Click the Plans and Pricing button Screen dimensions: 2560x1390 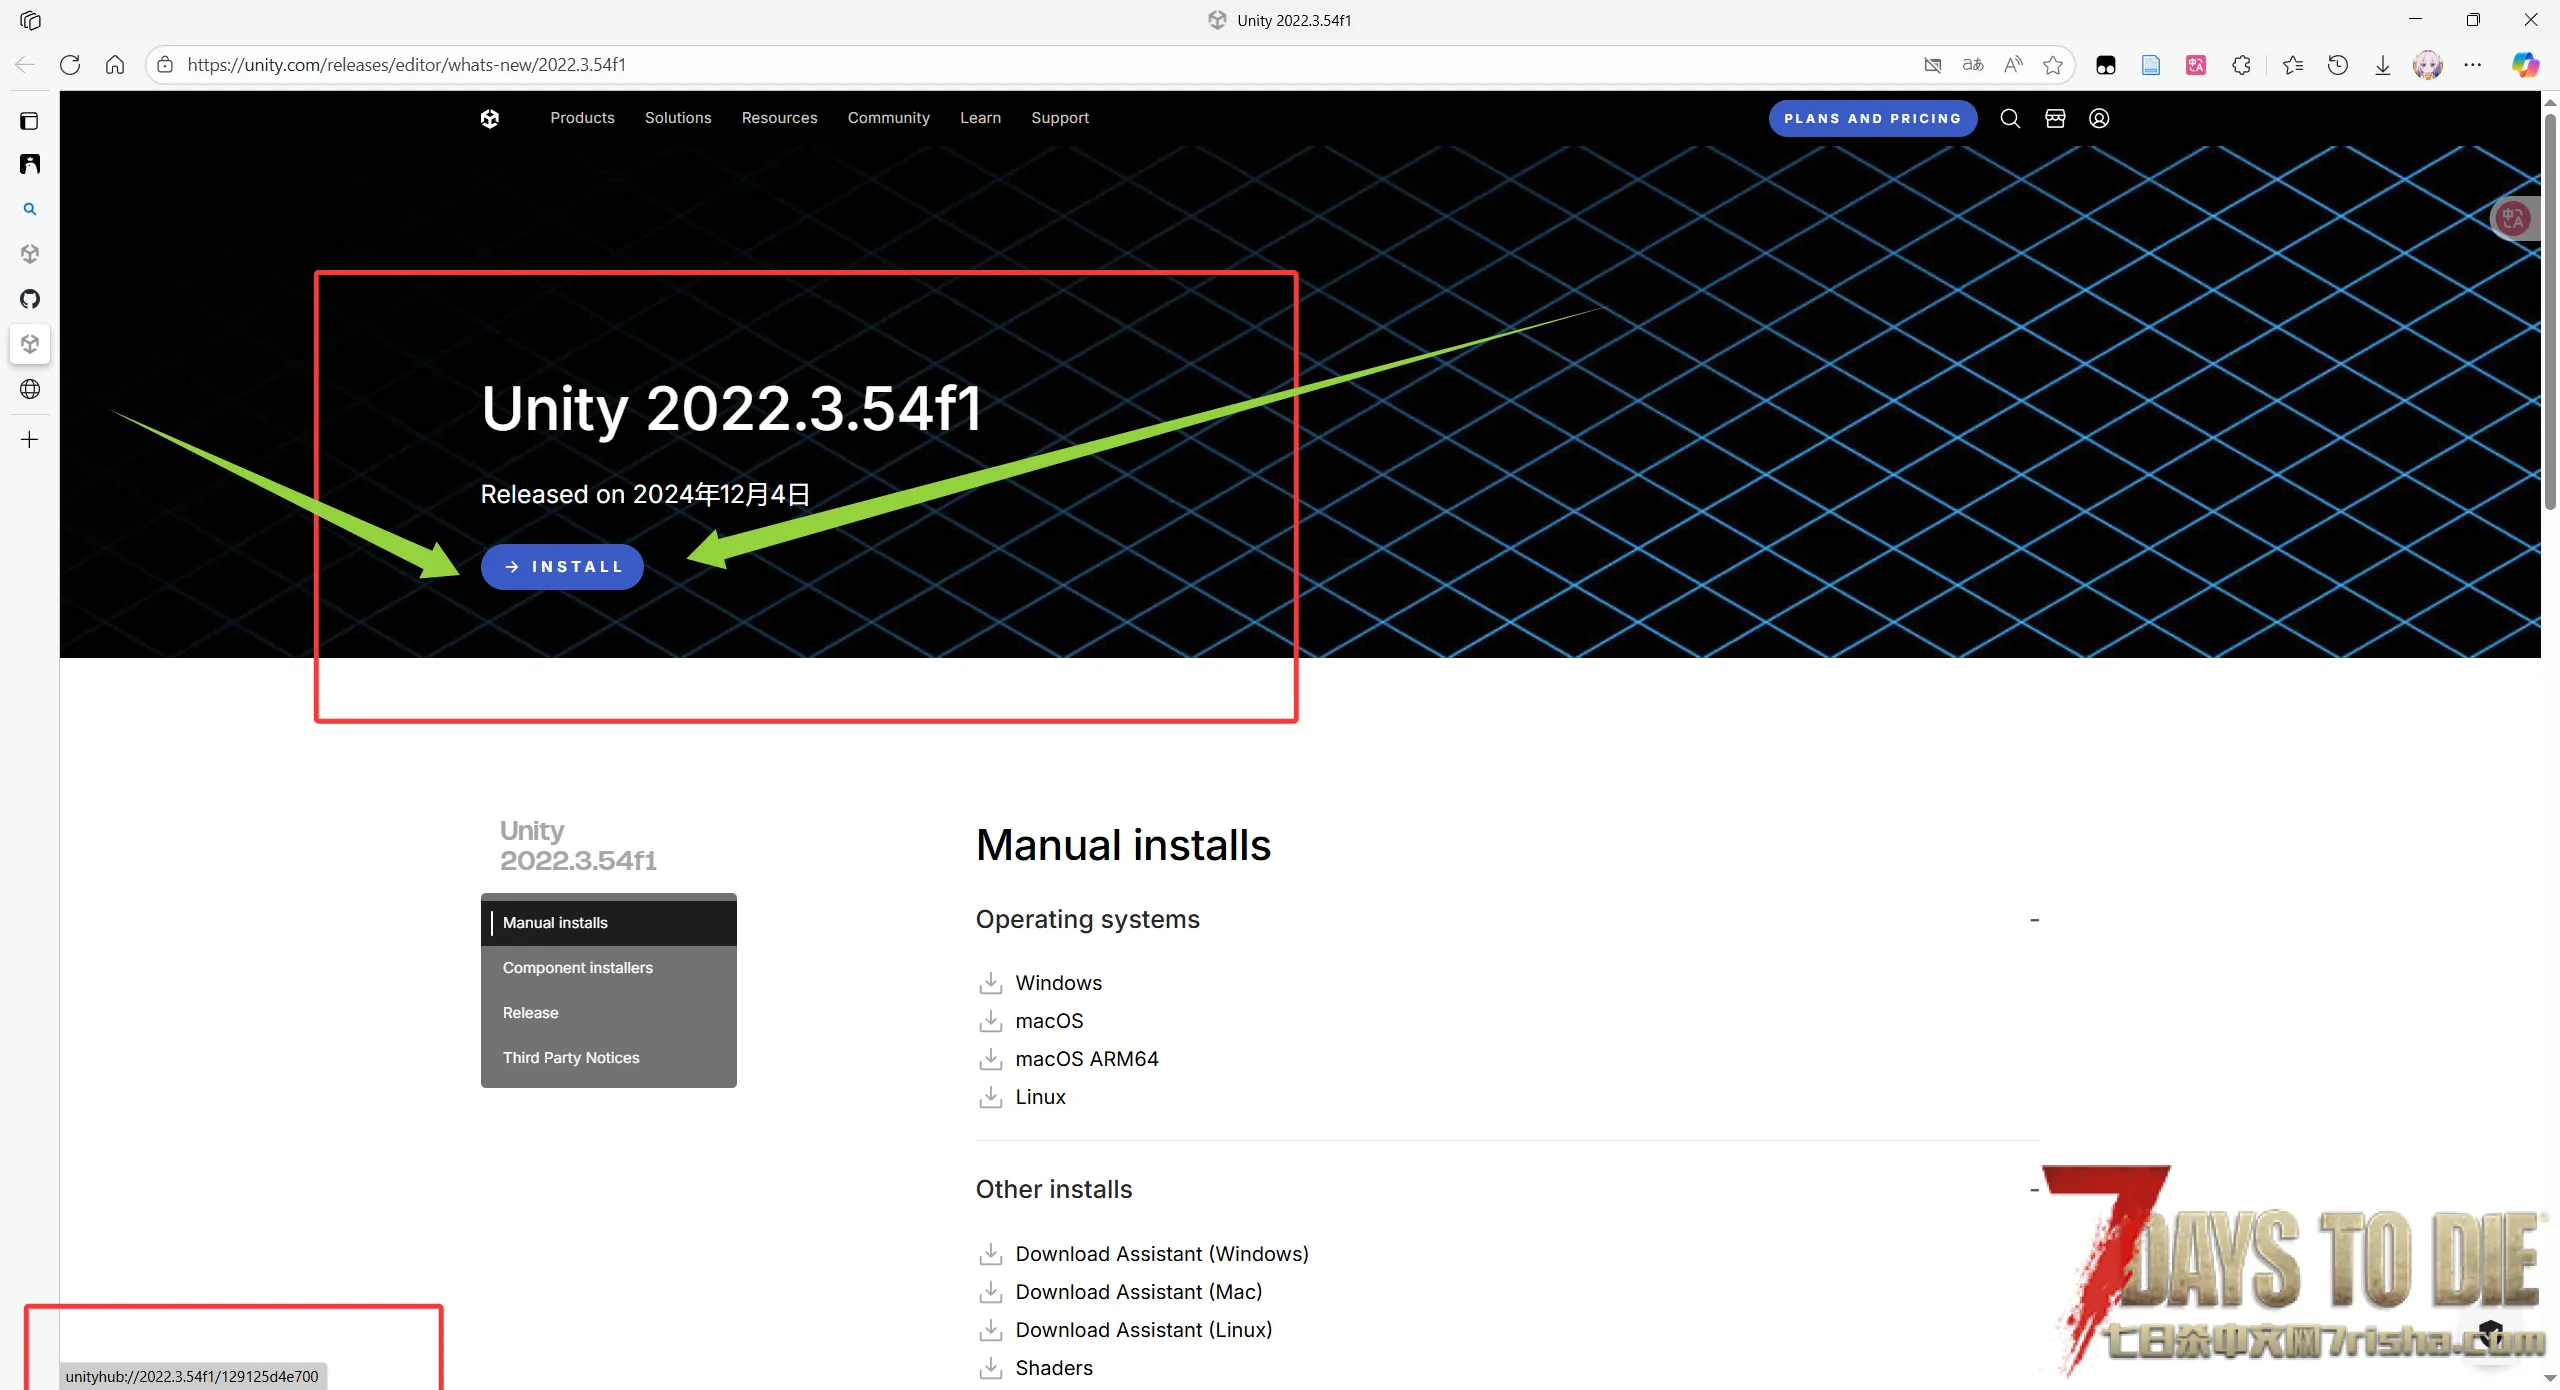(x=1872, y=118)
